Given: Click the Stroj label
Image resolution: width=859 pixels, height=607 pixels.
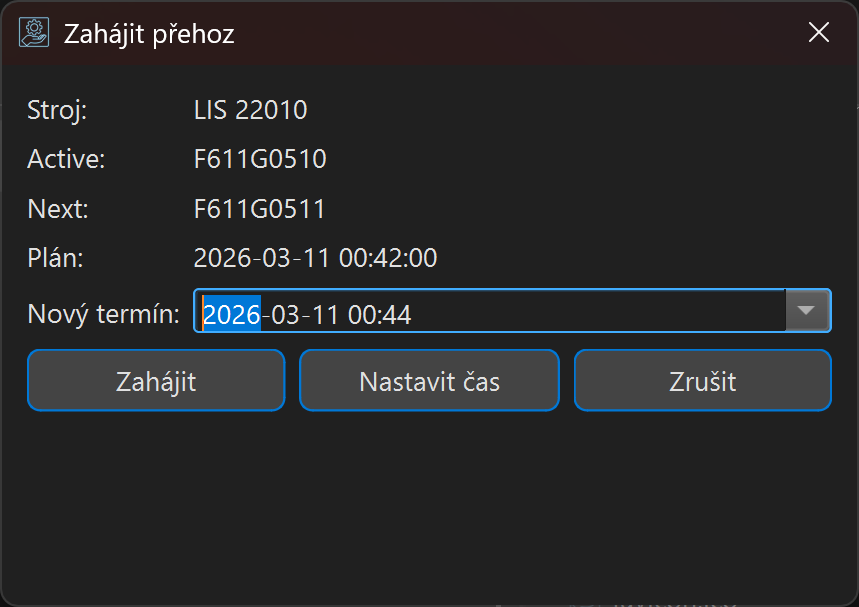Looking at the screenshot, I should (x=57, y=109).
